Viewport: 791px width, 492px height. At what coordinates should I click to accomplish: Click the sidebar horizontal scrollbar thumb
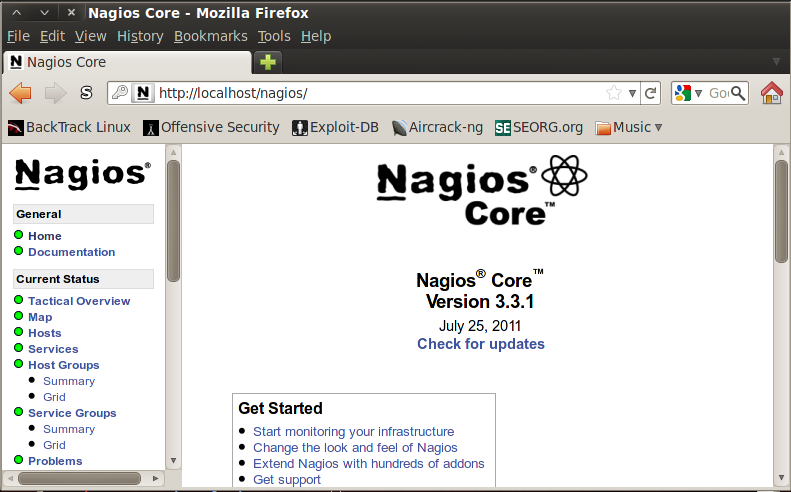[x=80, y=478]
